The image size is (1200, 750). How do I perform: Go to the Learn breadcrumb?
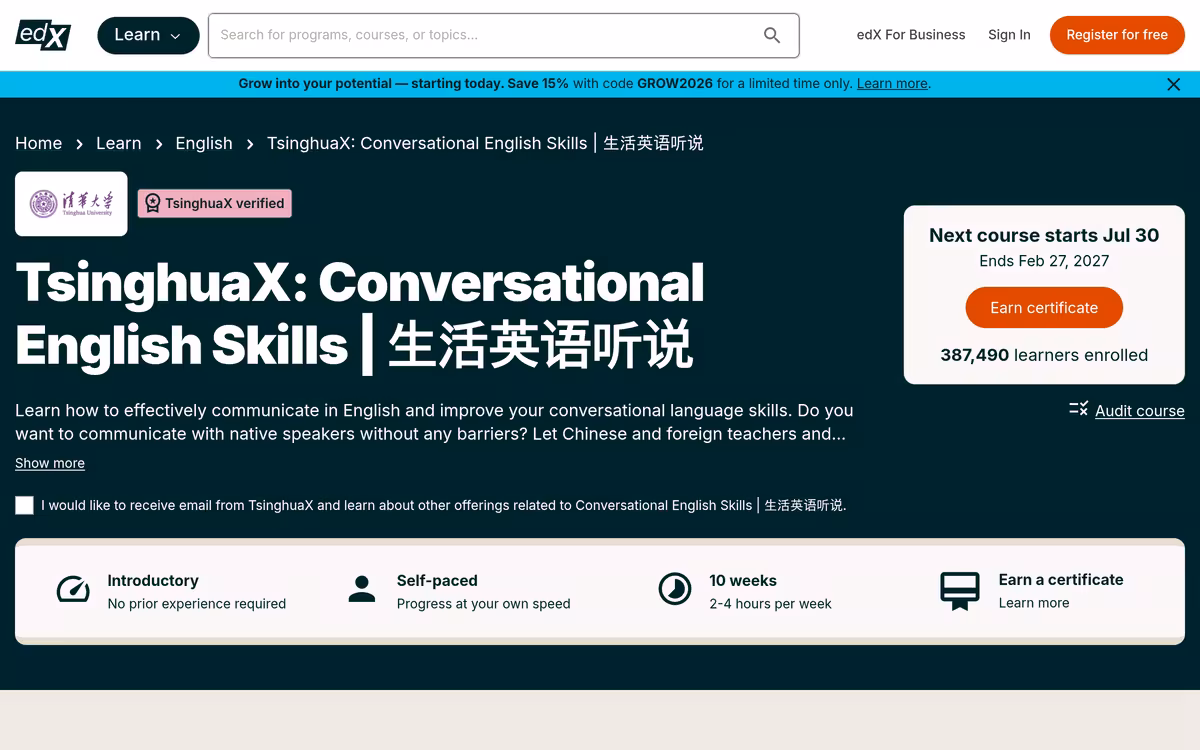118,144
